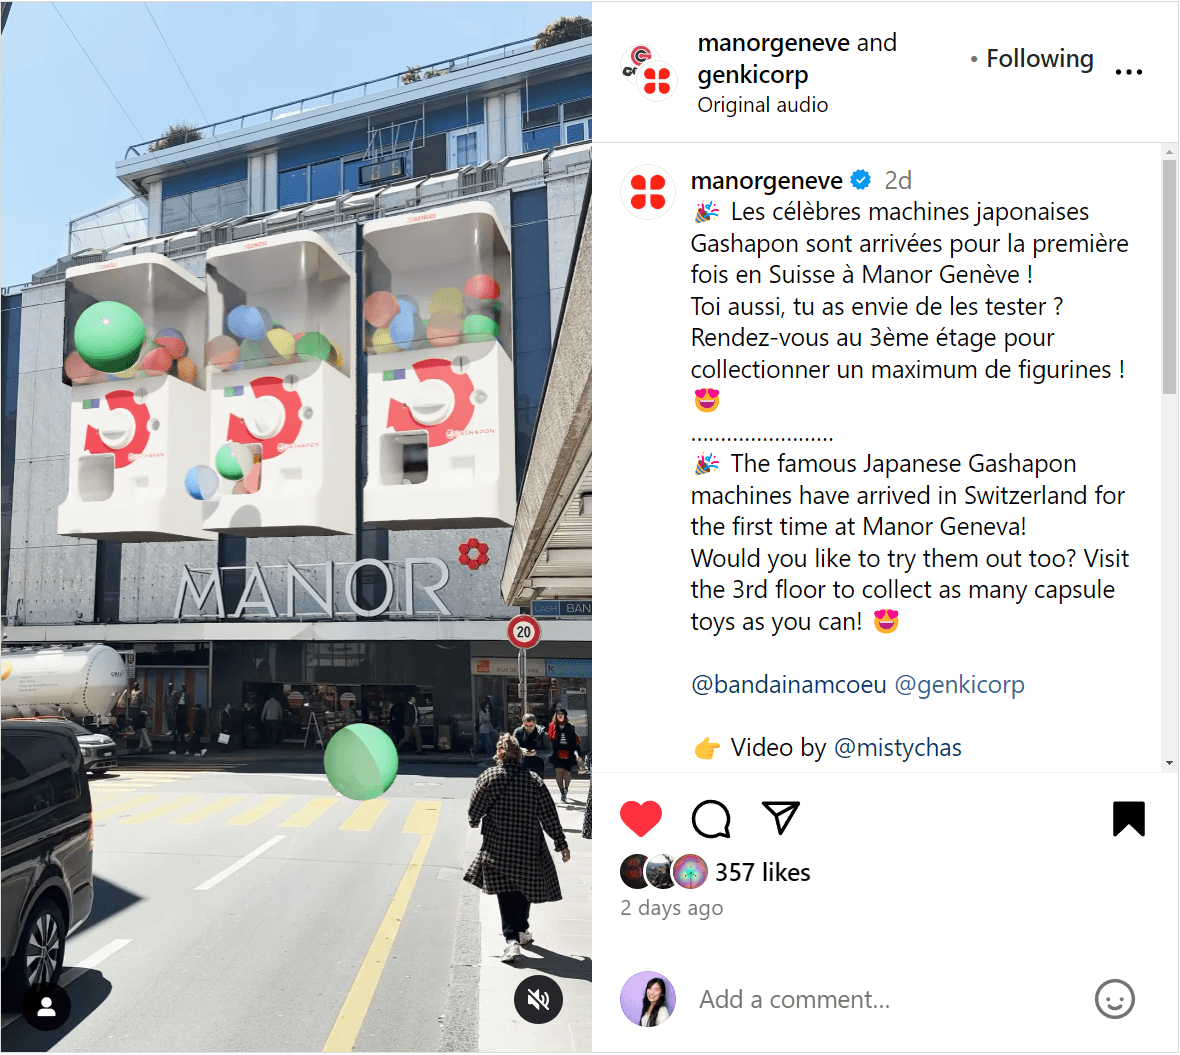This screenshot has width=1180, height=1055.
Task: Open the Following status options
Action: [1039, 59]
